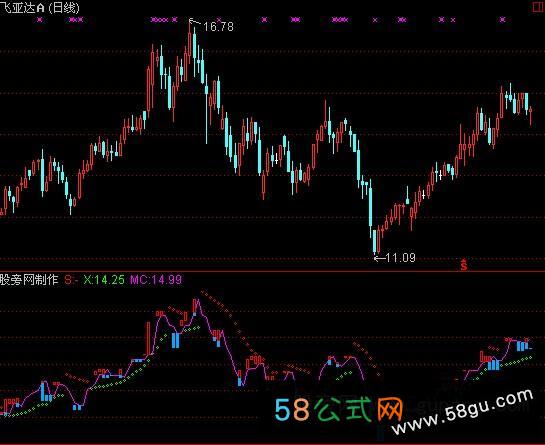Click the red square icon top-right corner

[539, 7]
